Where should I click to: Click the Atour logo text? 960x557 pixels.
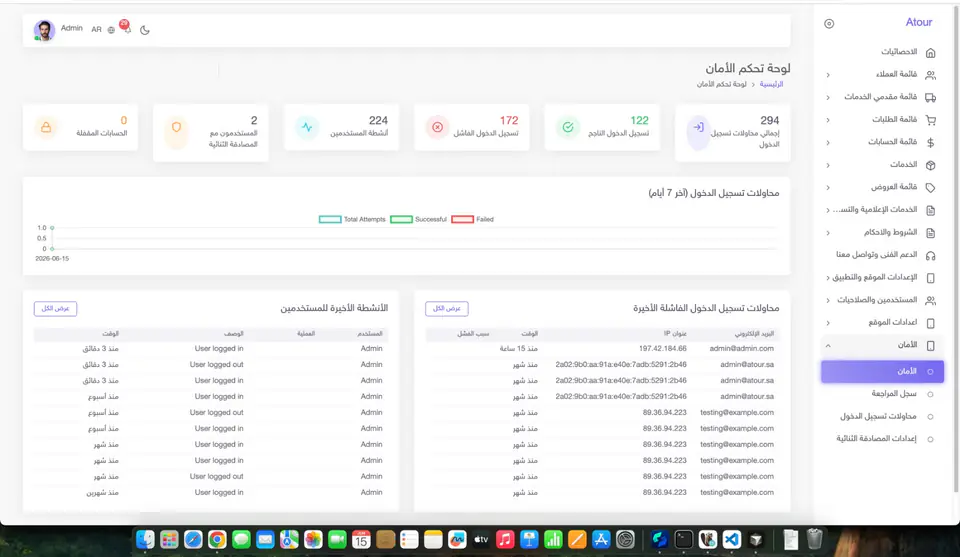tap(918, 23)
